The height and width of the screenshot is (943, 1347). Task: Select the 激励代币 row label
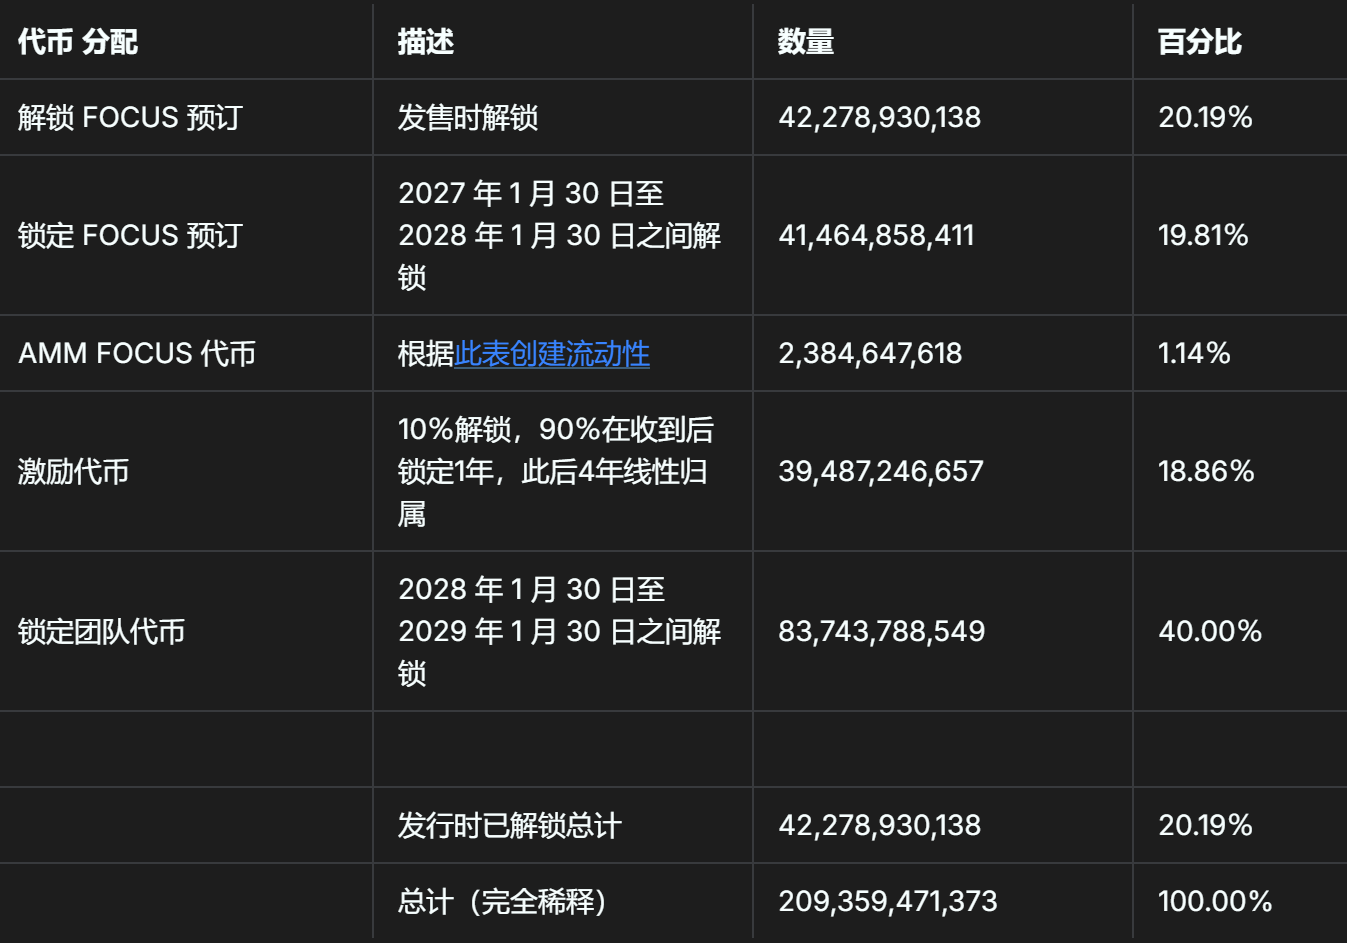pyautogui.click(x=74, y=472)
